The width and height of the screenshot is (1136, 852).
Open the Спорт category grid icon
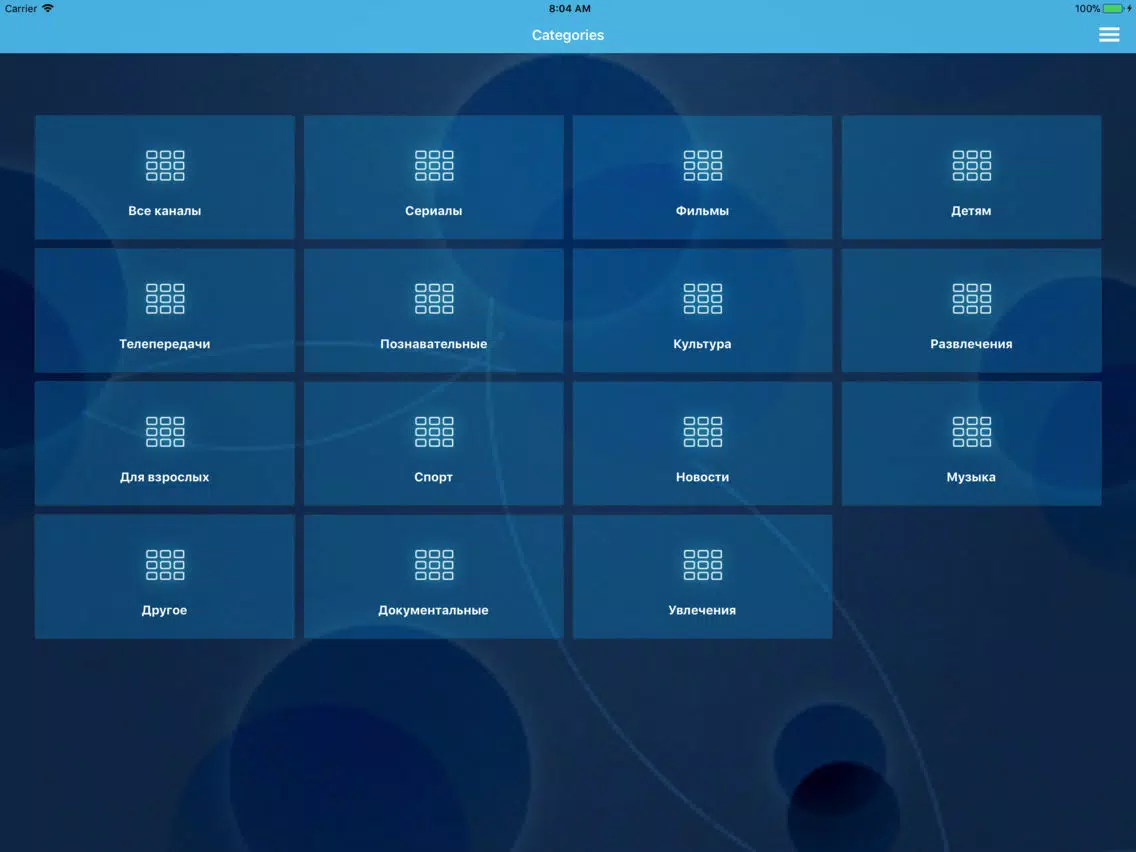click(x=434, y=432)
